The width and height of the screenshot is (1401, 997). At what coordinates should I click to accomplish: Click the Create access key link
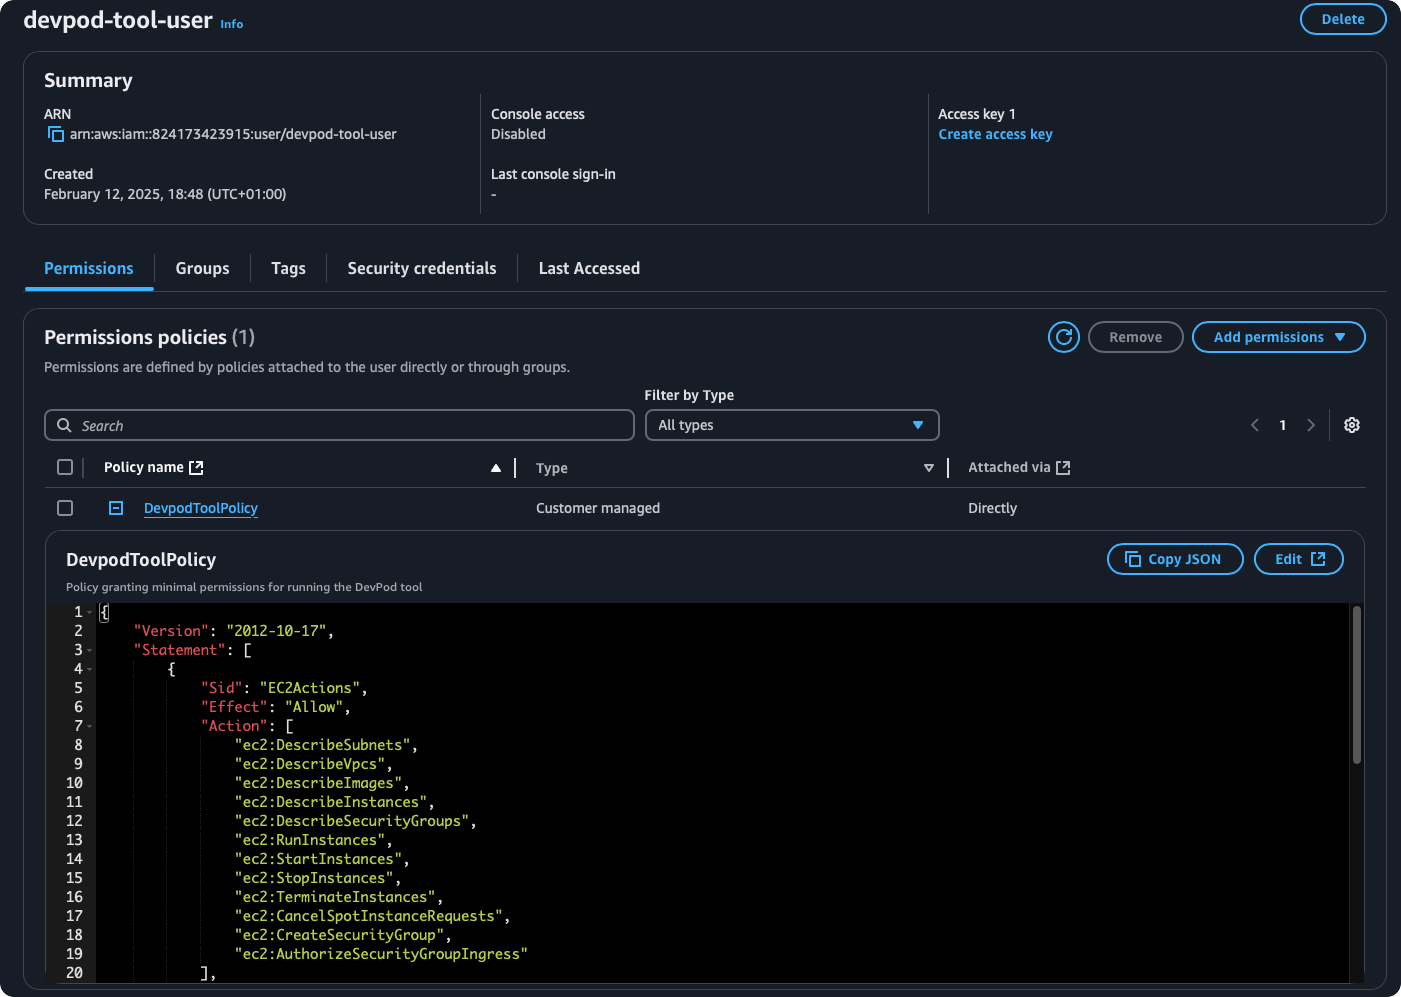click(995, 134)
